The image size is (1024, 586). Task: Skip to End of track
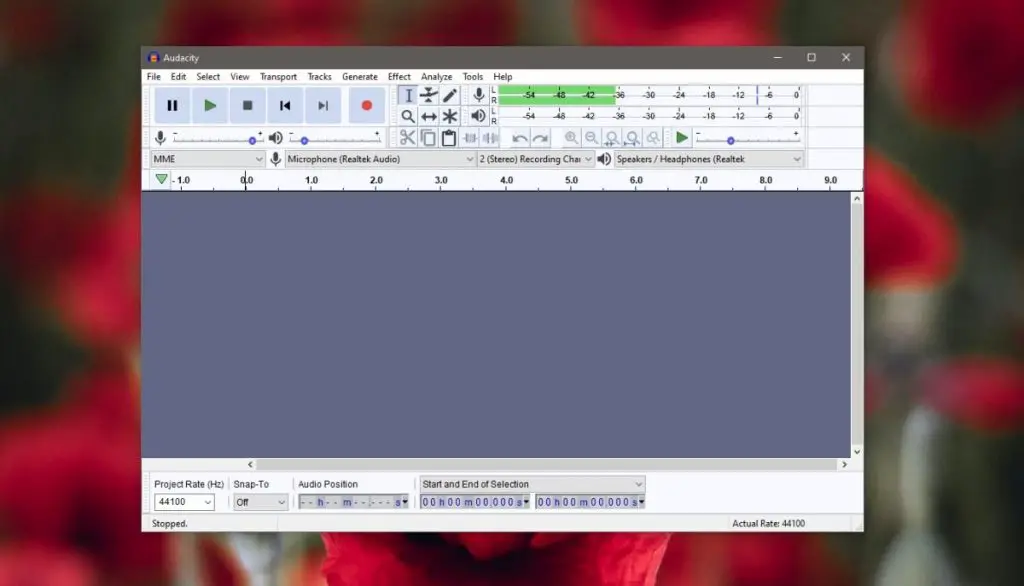tap(323, 105)
